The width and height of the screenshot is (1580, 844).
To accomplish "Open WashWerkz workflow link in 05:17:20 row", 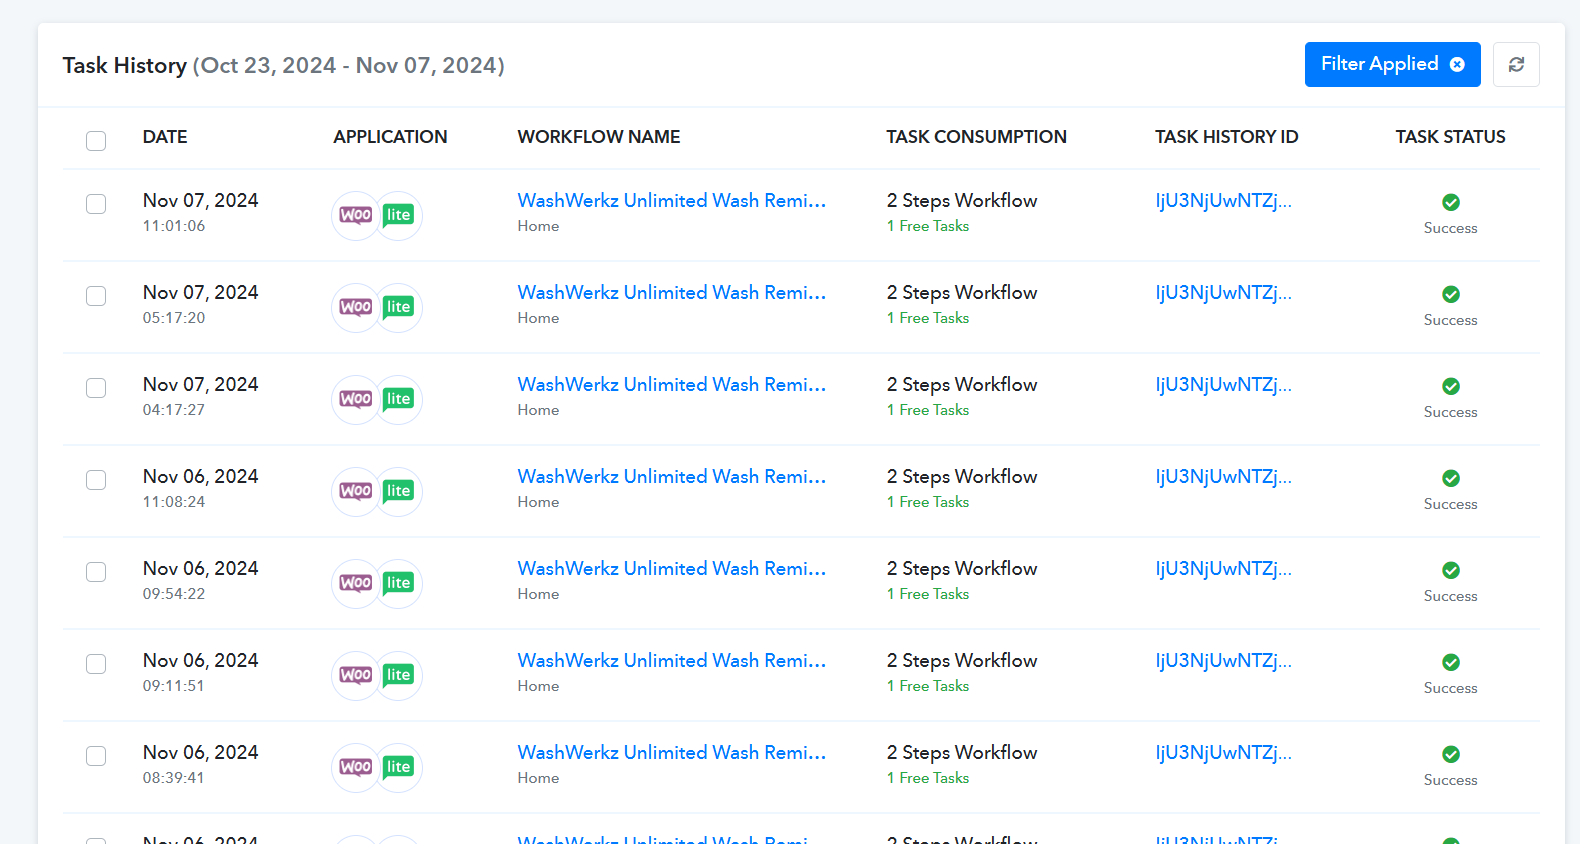I will click(672, 292).
